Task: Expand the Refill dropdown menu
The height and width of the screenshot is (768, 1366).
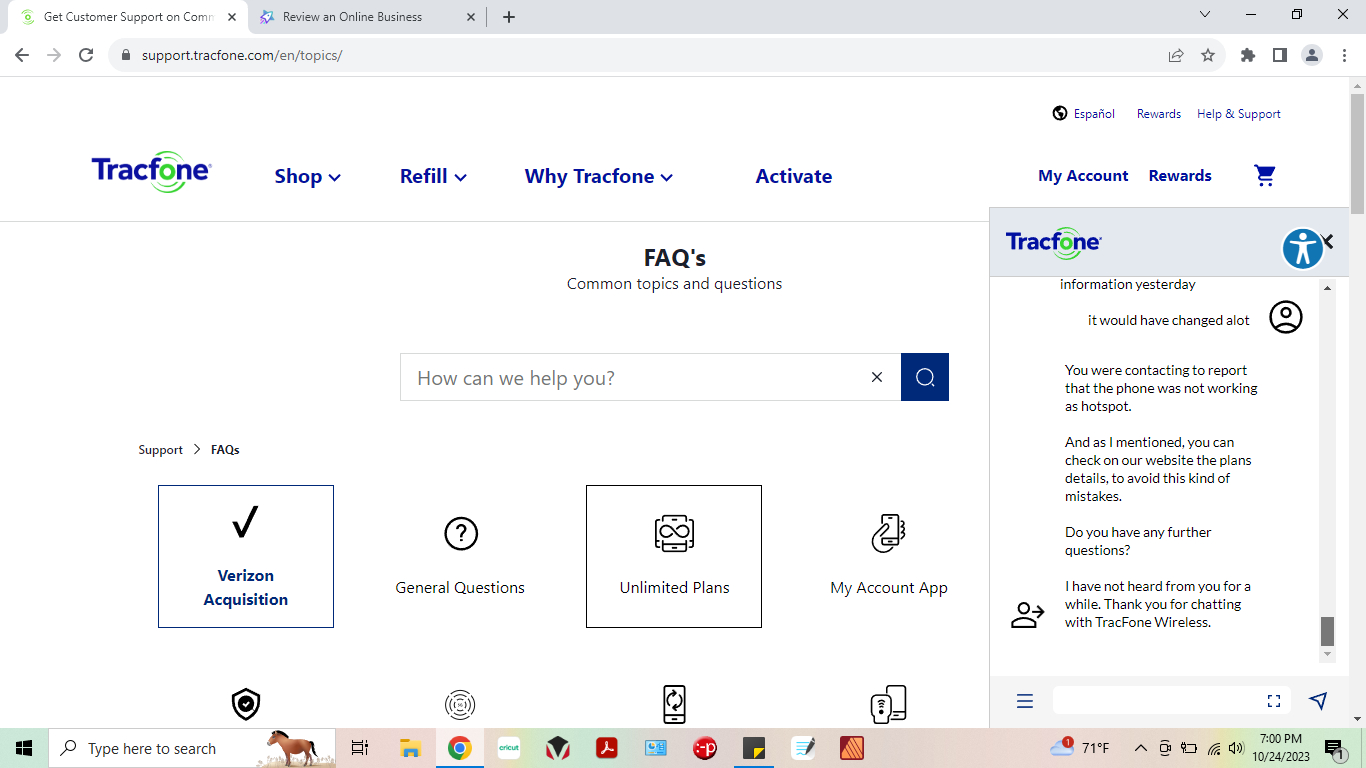Action: point(432,177)
